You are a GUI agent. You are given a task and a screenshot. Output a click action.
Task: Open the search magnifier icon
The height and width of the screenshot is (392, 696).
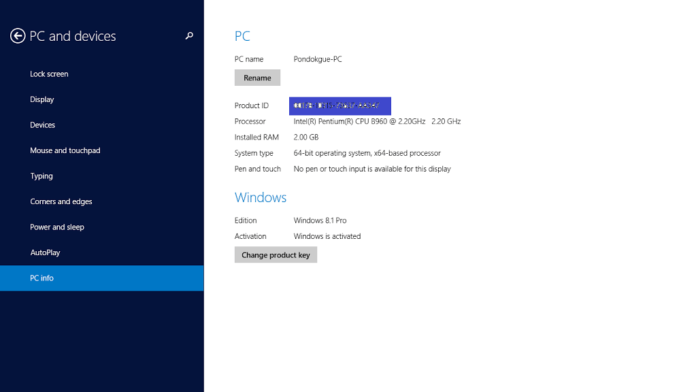pos(189,36)
